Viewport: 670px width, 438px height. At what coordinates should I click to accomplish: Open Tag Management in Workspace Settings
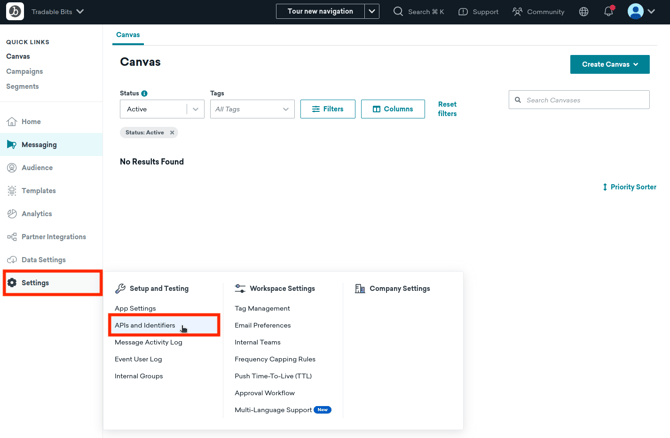point(262,308)
